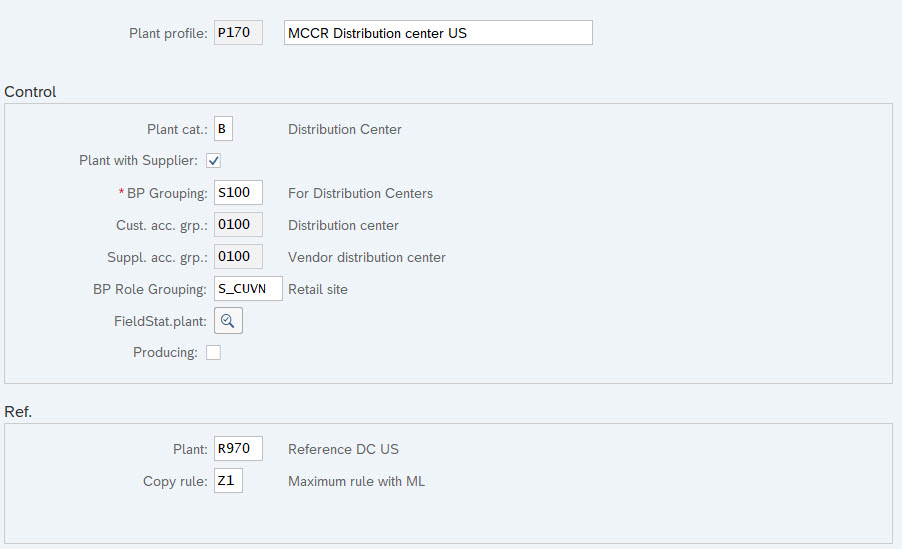Uncheck the Plant with Supplier checkbox
Viewport: 902px width, 549px height.
pos(213,161)
